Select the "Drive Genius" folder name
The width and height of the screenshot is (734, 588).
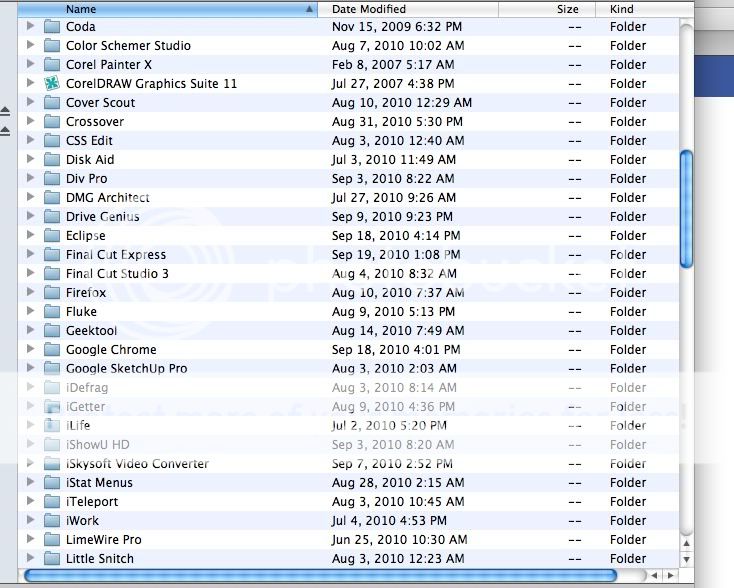(x=103, y=217)
